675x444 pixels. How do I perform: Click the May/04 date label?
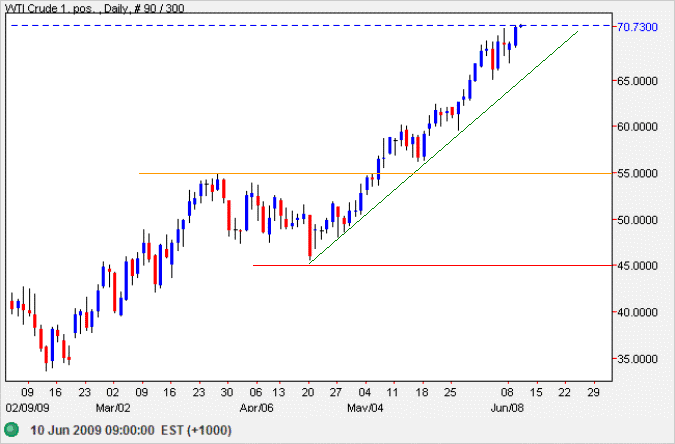click(365, 408)
